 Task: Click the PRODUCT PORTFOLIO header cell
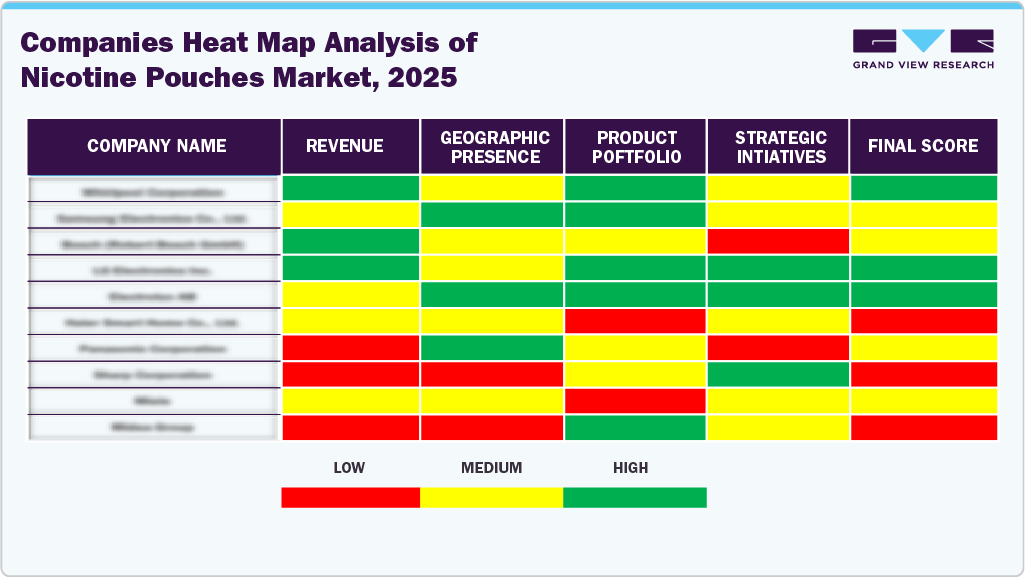[636, 146]
